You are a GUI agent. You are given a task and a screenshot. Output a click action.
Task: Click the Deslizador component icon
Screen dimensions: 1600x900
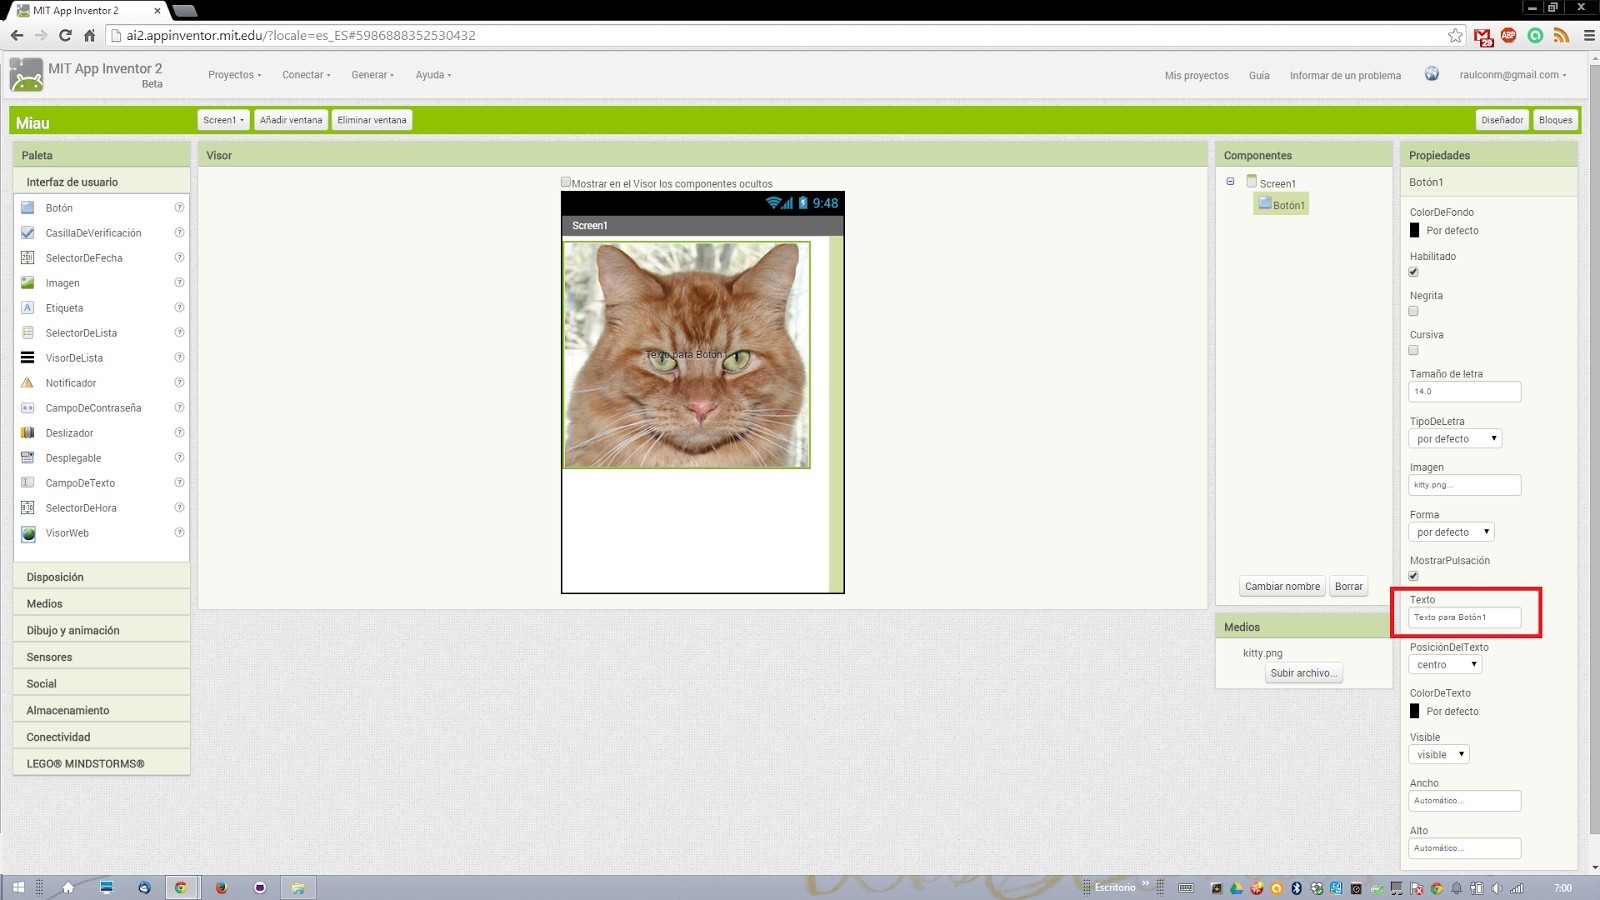coord(28,433)
